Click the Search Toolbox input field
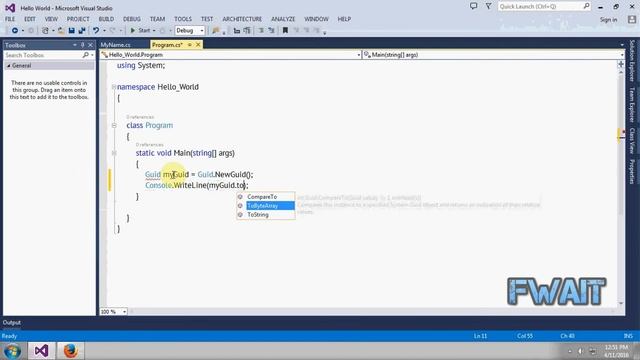This screenshot has width=640, height=360. pos(42,55)
